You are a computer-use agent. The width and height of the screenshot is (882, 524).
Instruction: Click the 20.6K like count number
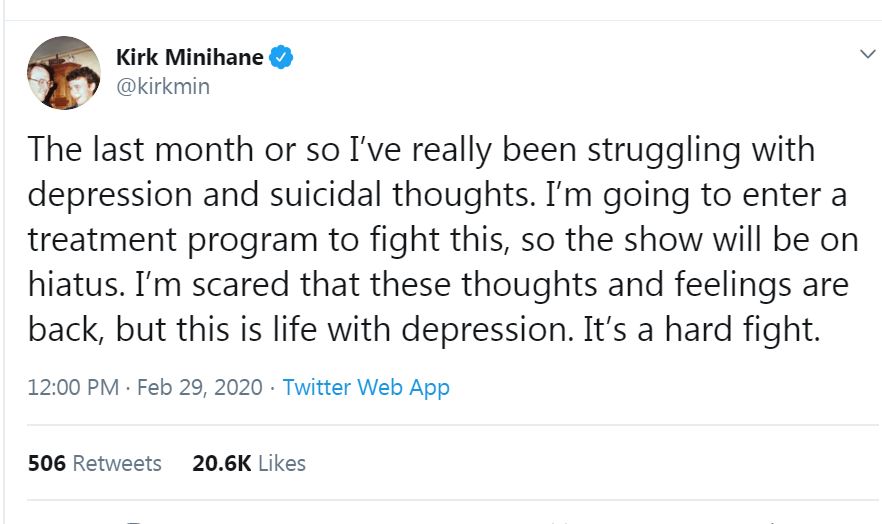coord(221,463)
